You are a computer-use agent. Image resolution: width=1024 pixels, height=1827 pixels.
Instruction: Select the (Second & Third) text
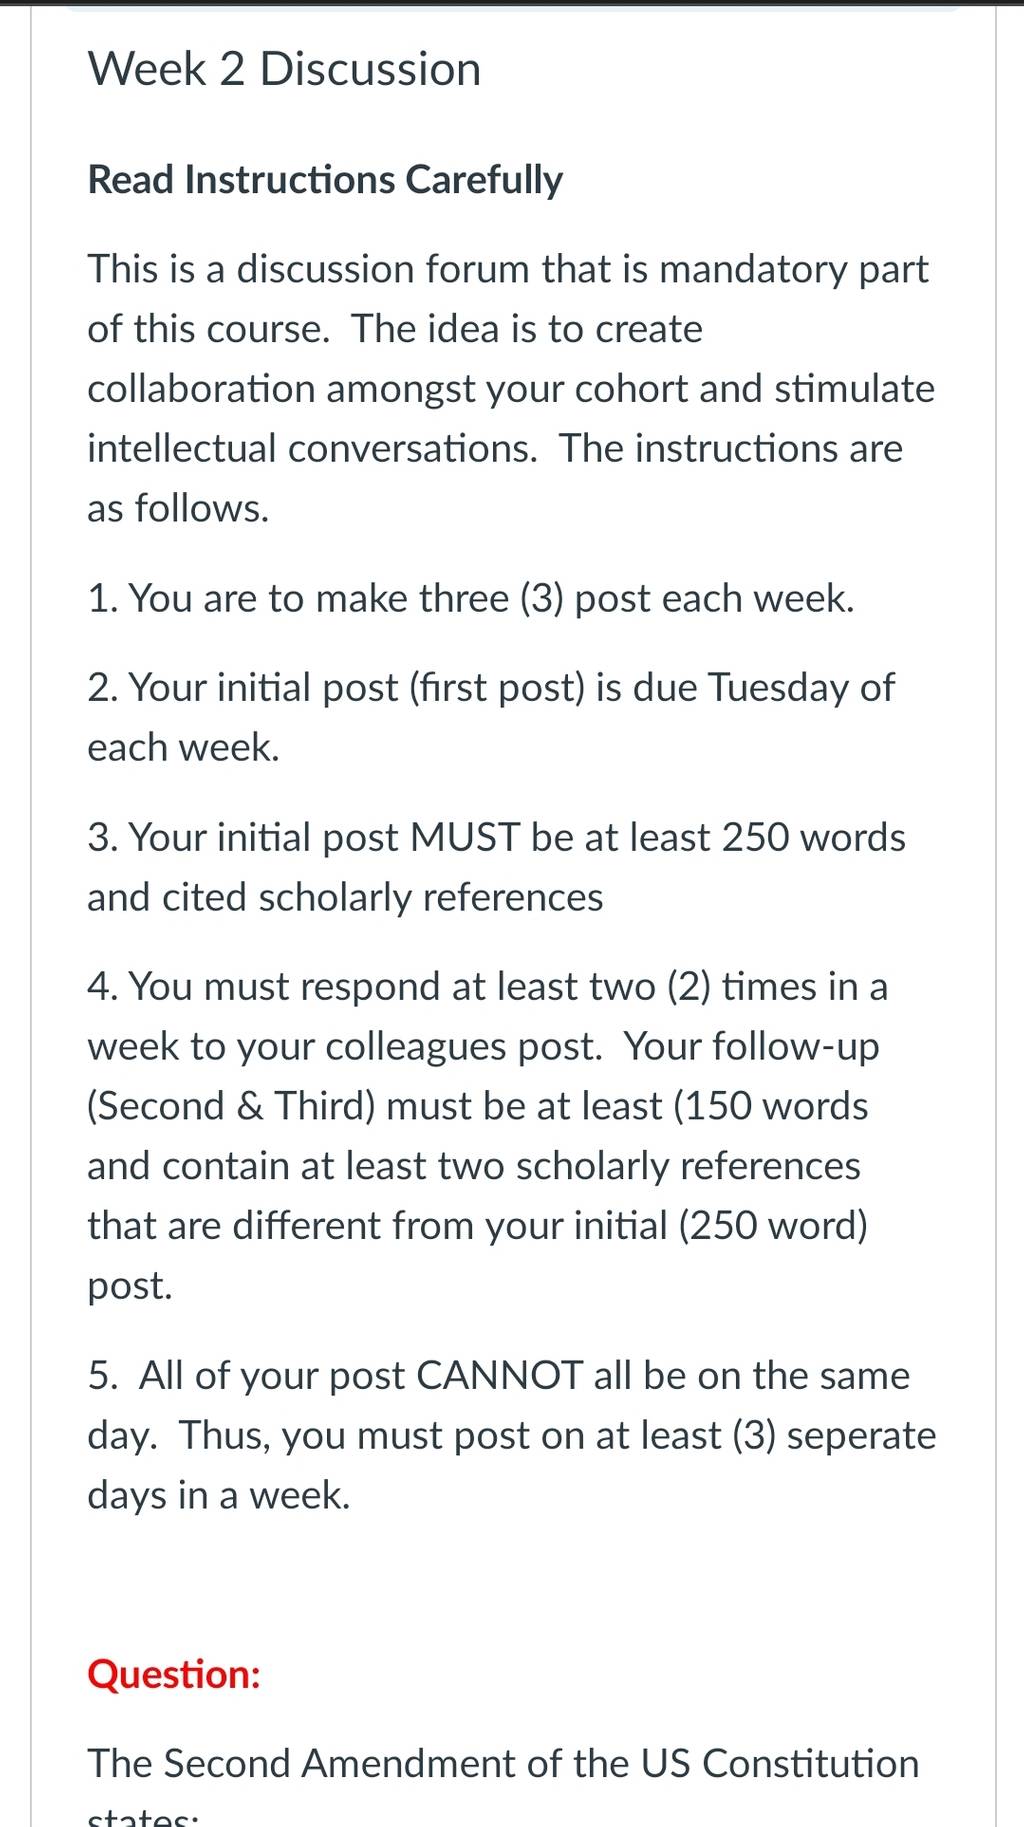(x=231, y=1107)
